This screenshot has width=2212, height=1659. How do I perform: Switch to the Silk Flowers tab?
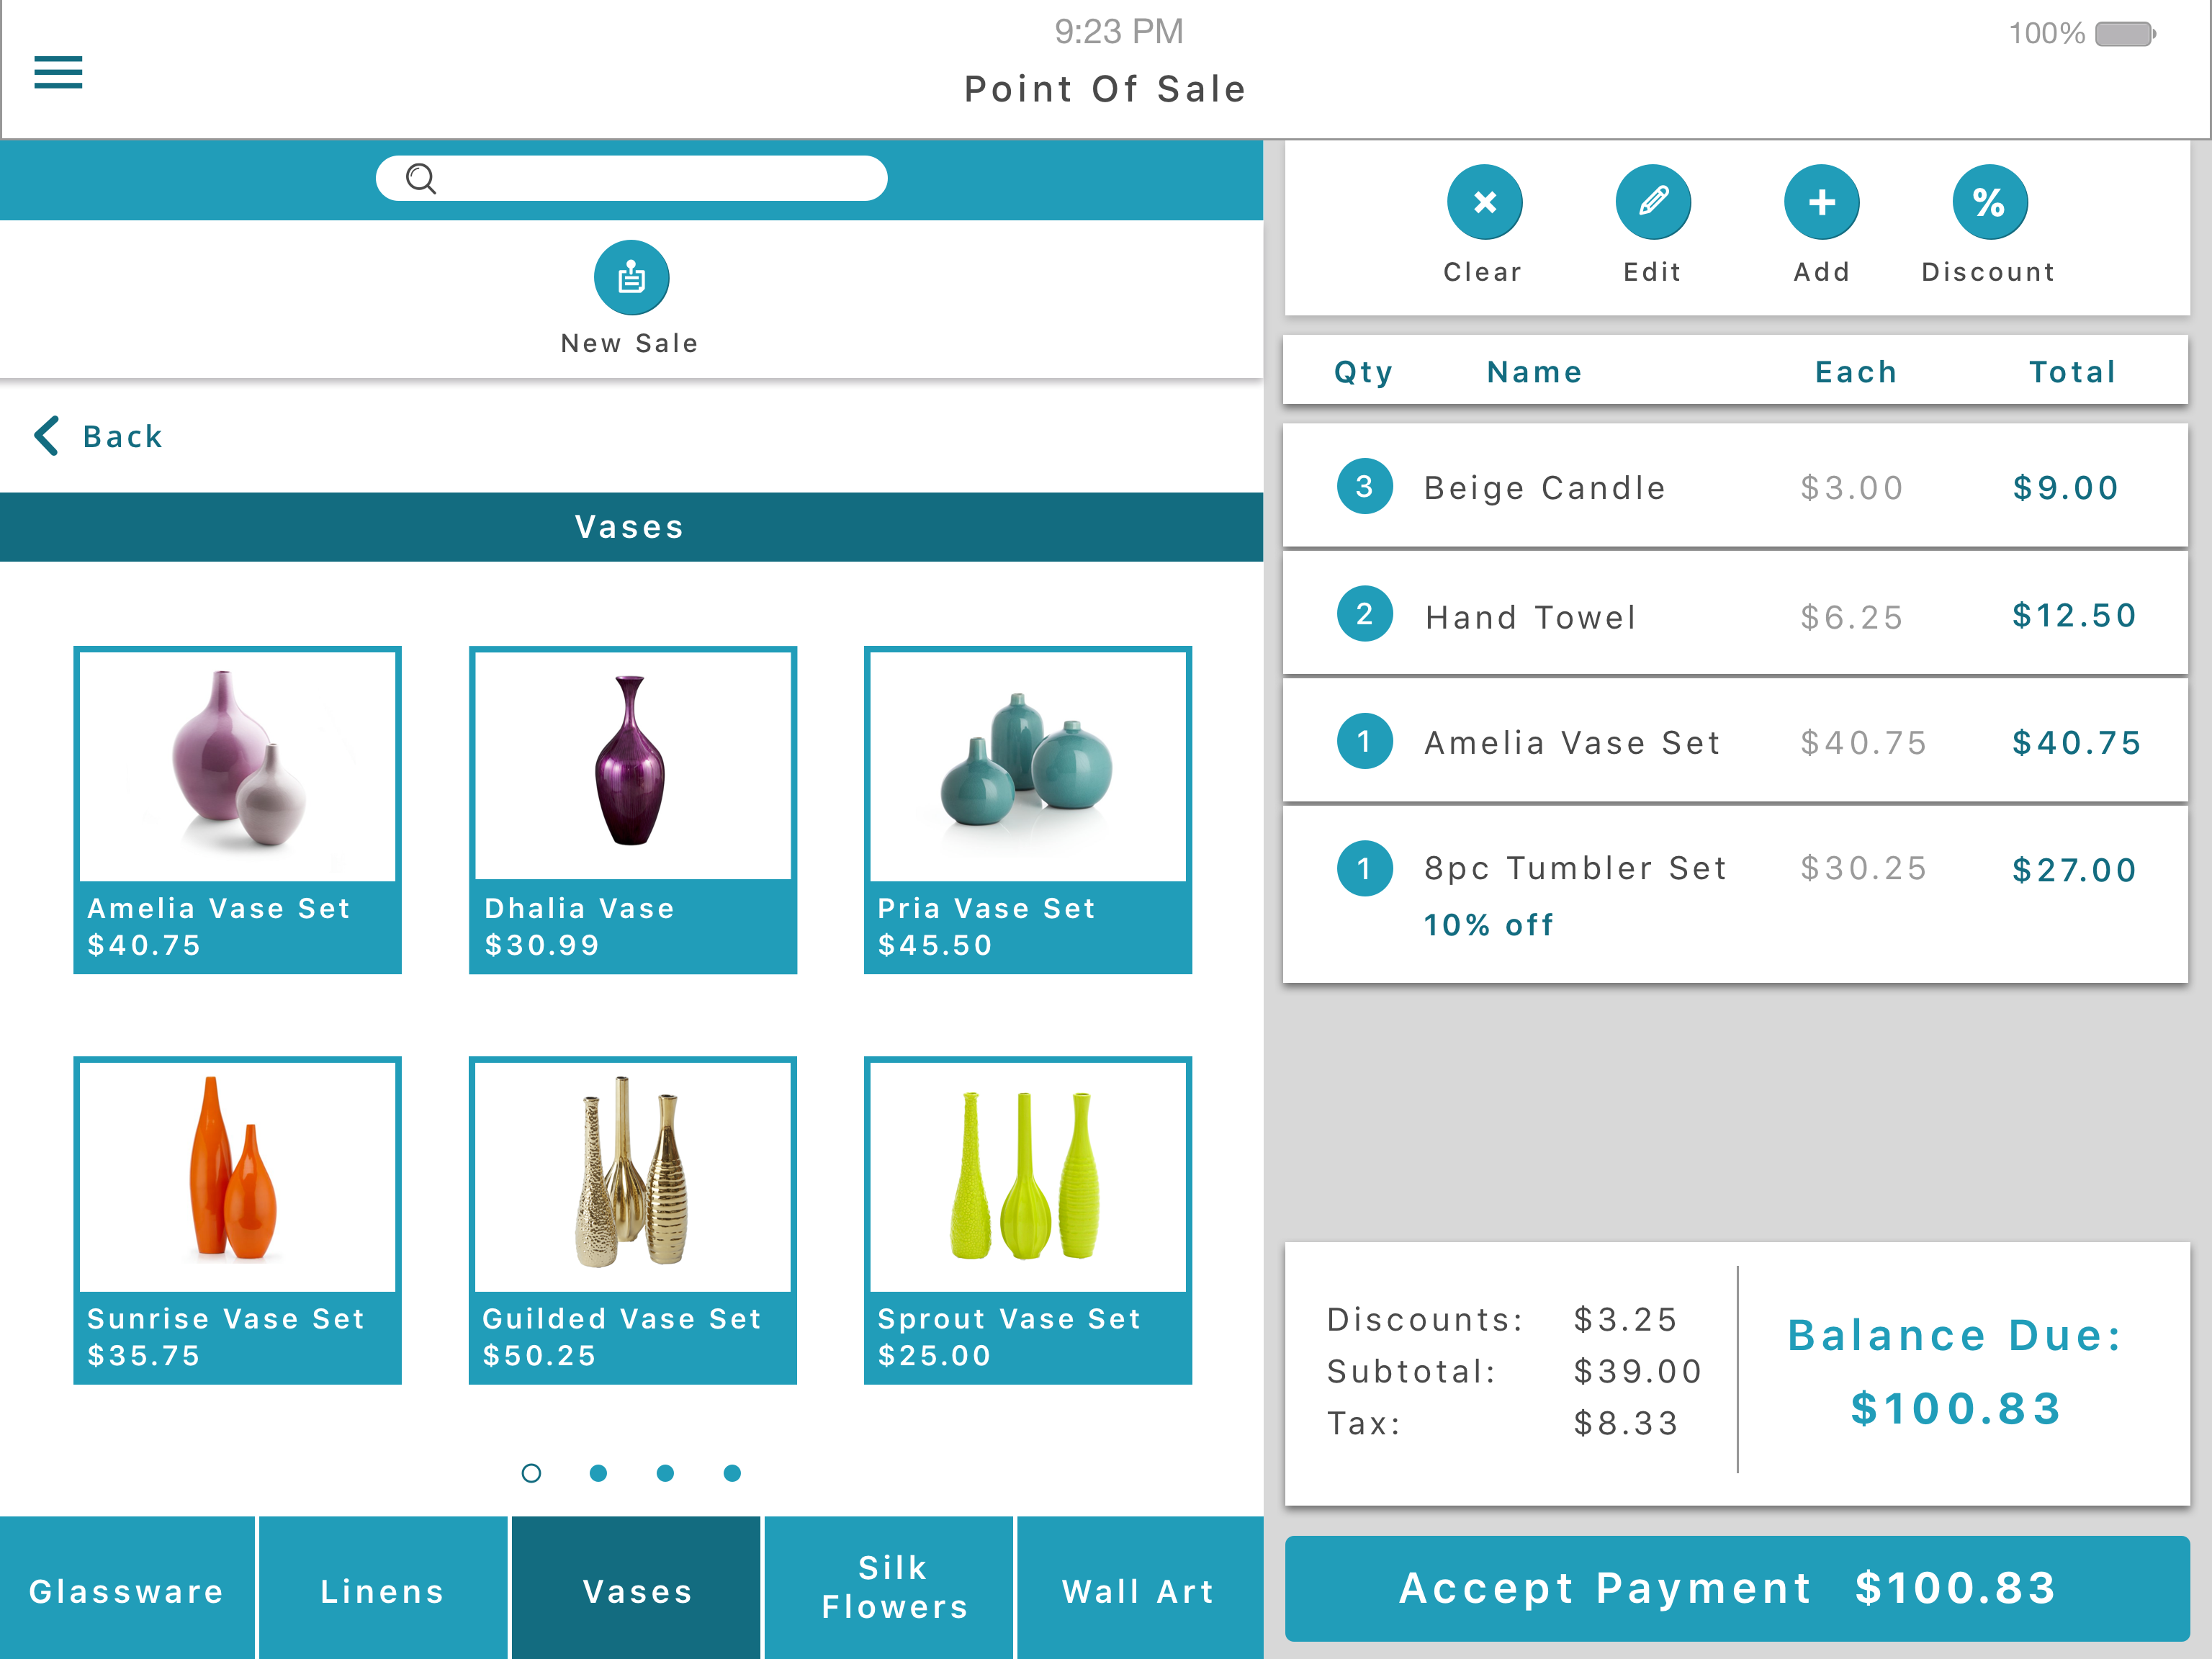tap(893, 1587)
